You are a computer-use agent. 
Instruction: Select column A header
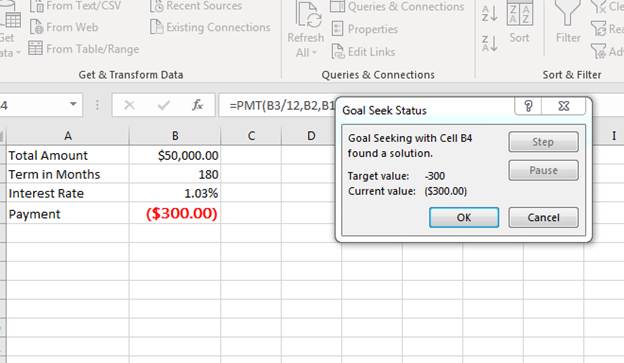(68, 136)
